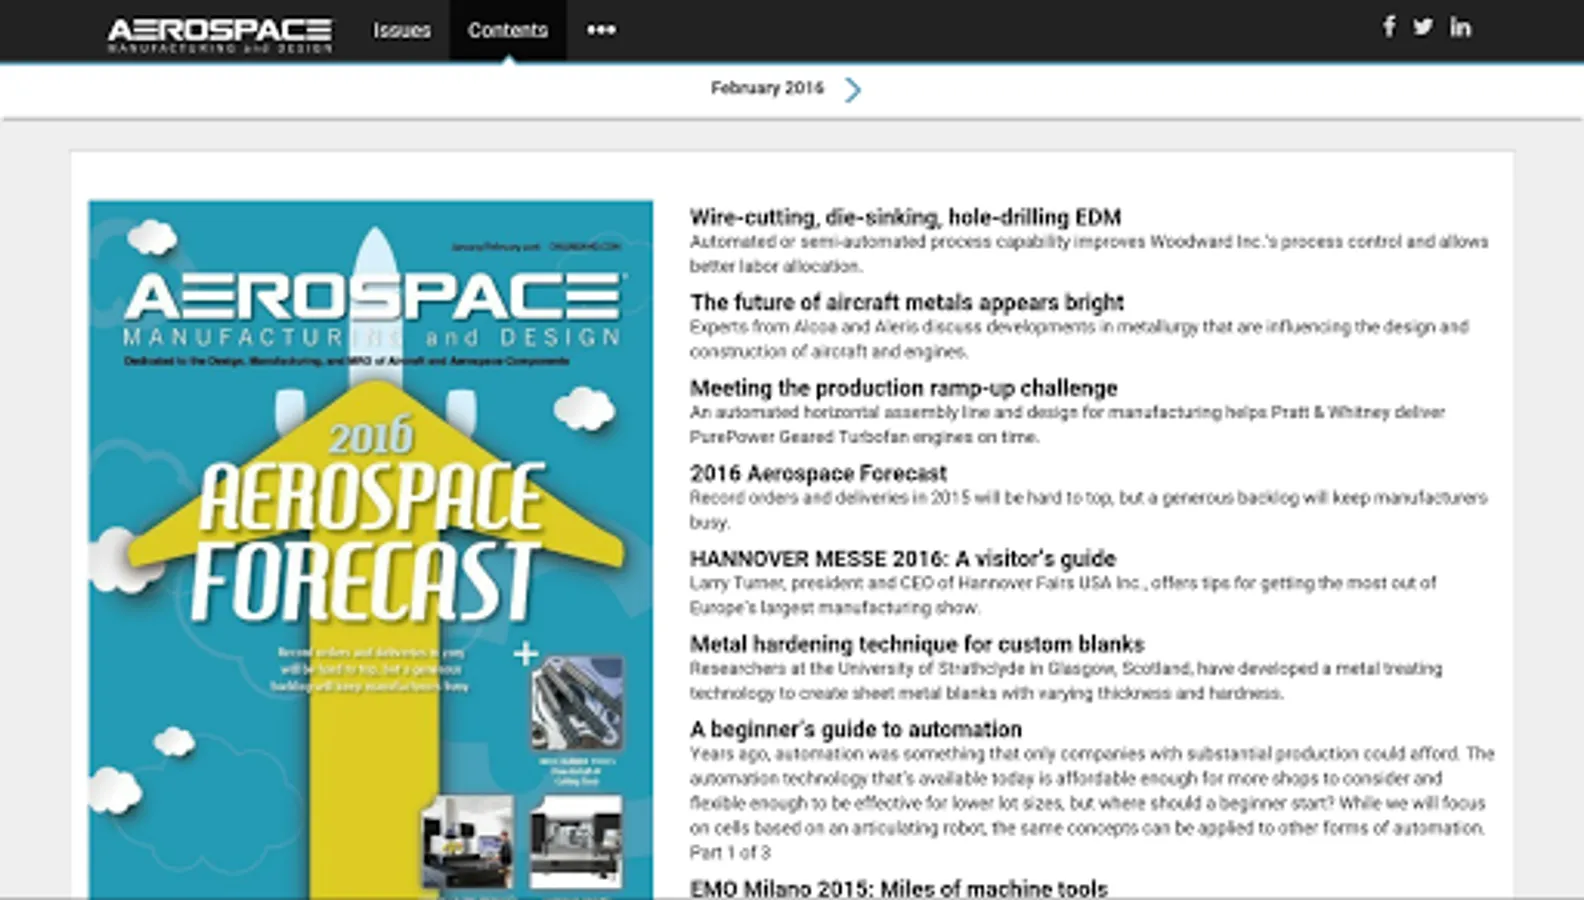This screenshot has width=1584, height=900.
Task: Click the University of Strathclyde summary text
Action: 1066,680
